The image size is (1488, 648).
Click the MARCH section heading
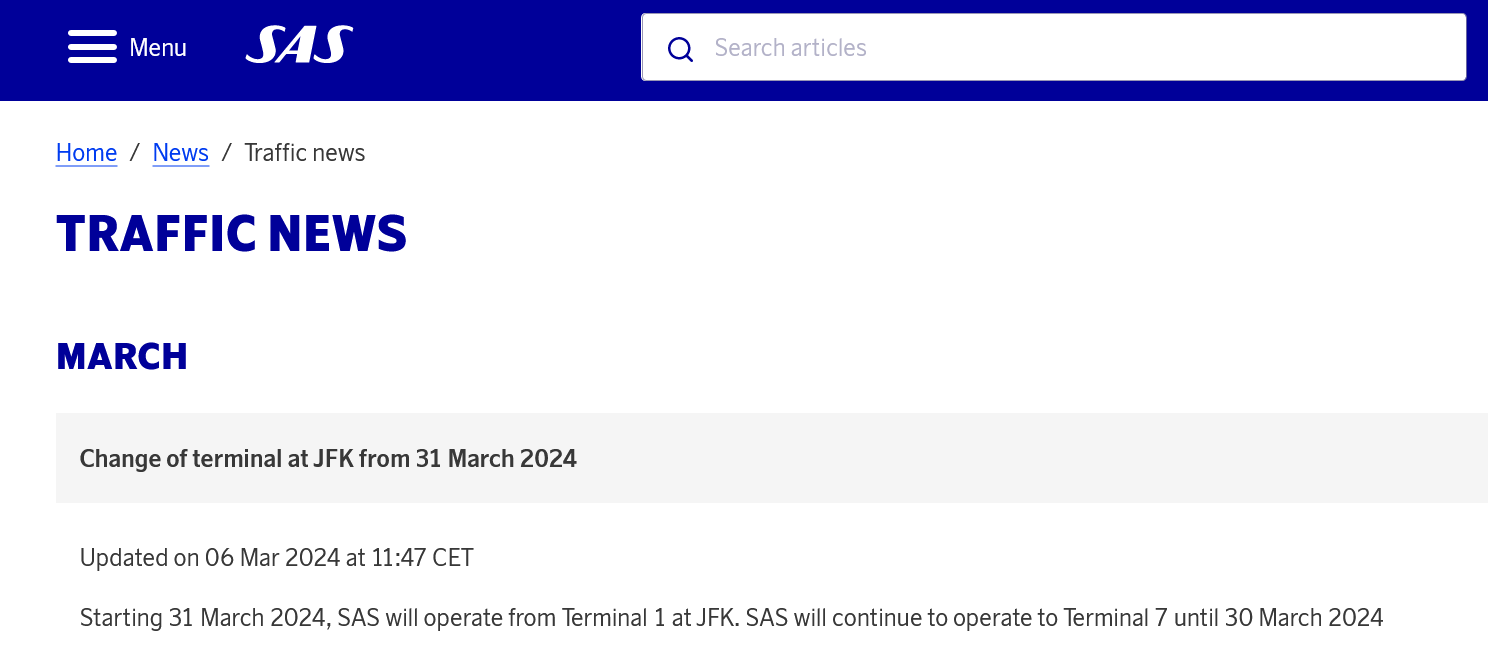[122, 357]
